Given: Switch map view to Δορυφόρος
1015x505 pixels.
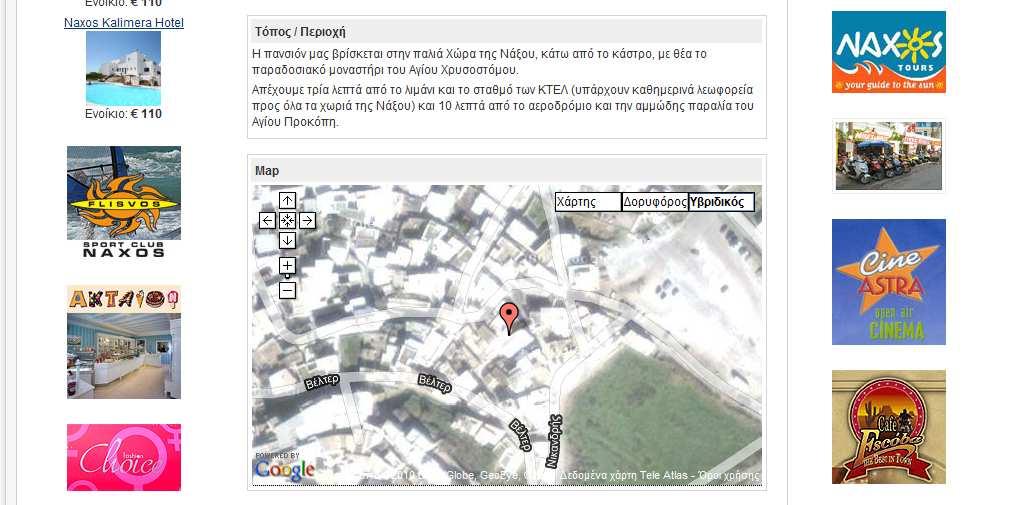Looking at the screenshot, I should (x=655, y=202).
